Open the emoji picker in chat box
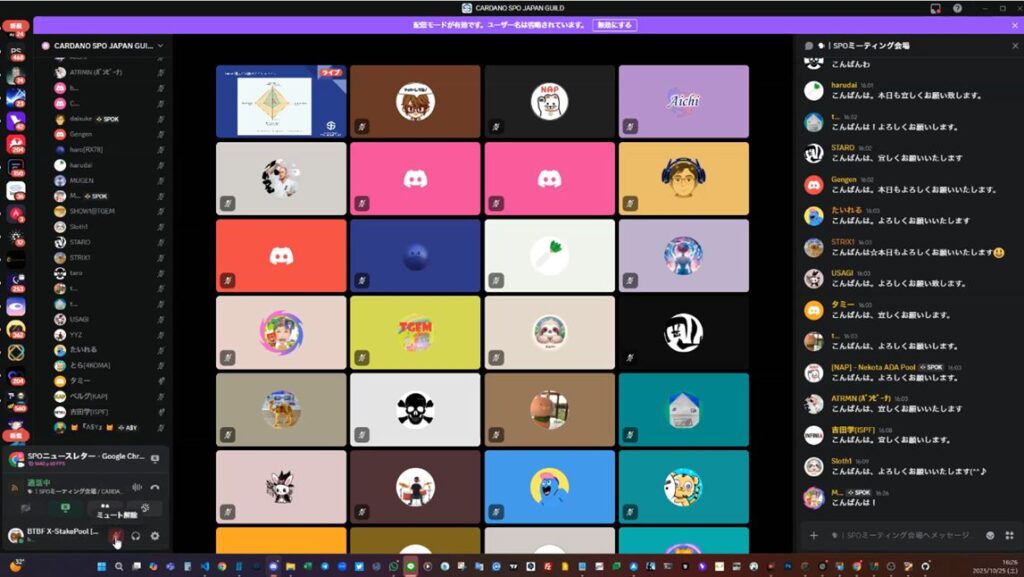Viewport: 1024px width, 577px height. pos(990,535)
